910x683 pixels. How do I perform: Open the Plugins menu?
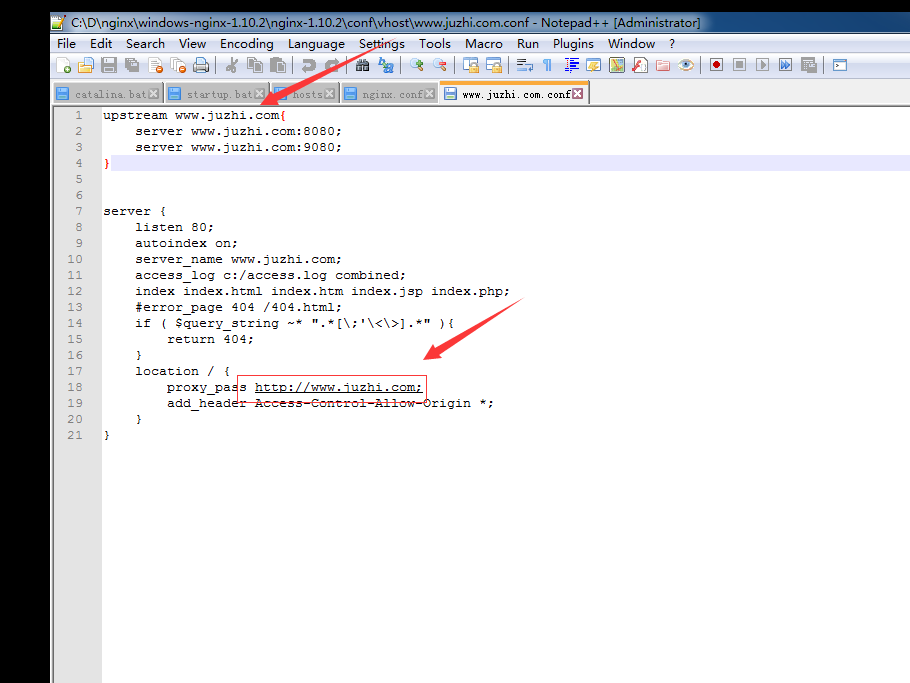[573, 44]
